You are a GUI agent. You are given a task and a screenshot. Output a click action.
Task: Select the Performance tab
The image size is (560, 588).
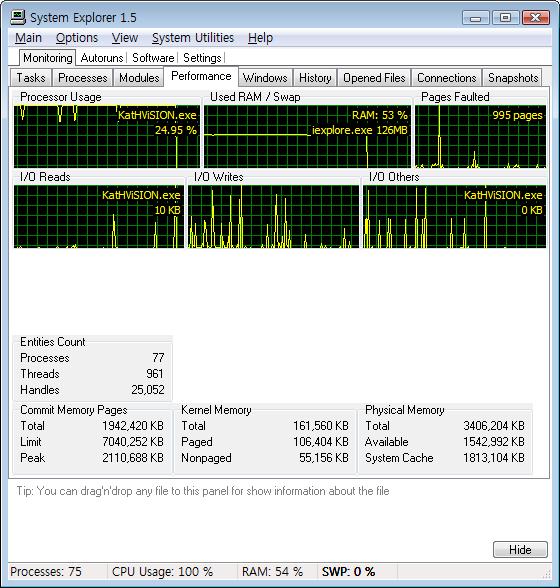coord(201,76)
